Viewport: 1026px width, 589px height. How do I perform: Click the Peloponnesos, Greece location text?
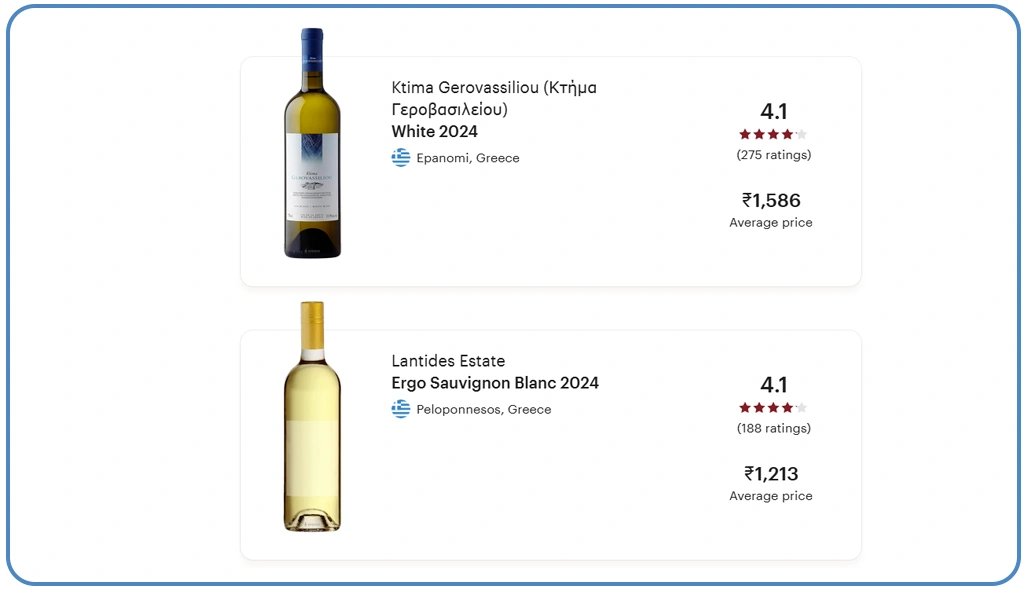coord(484,409)
